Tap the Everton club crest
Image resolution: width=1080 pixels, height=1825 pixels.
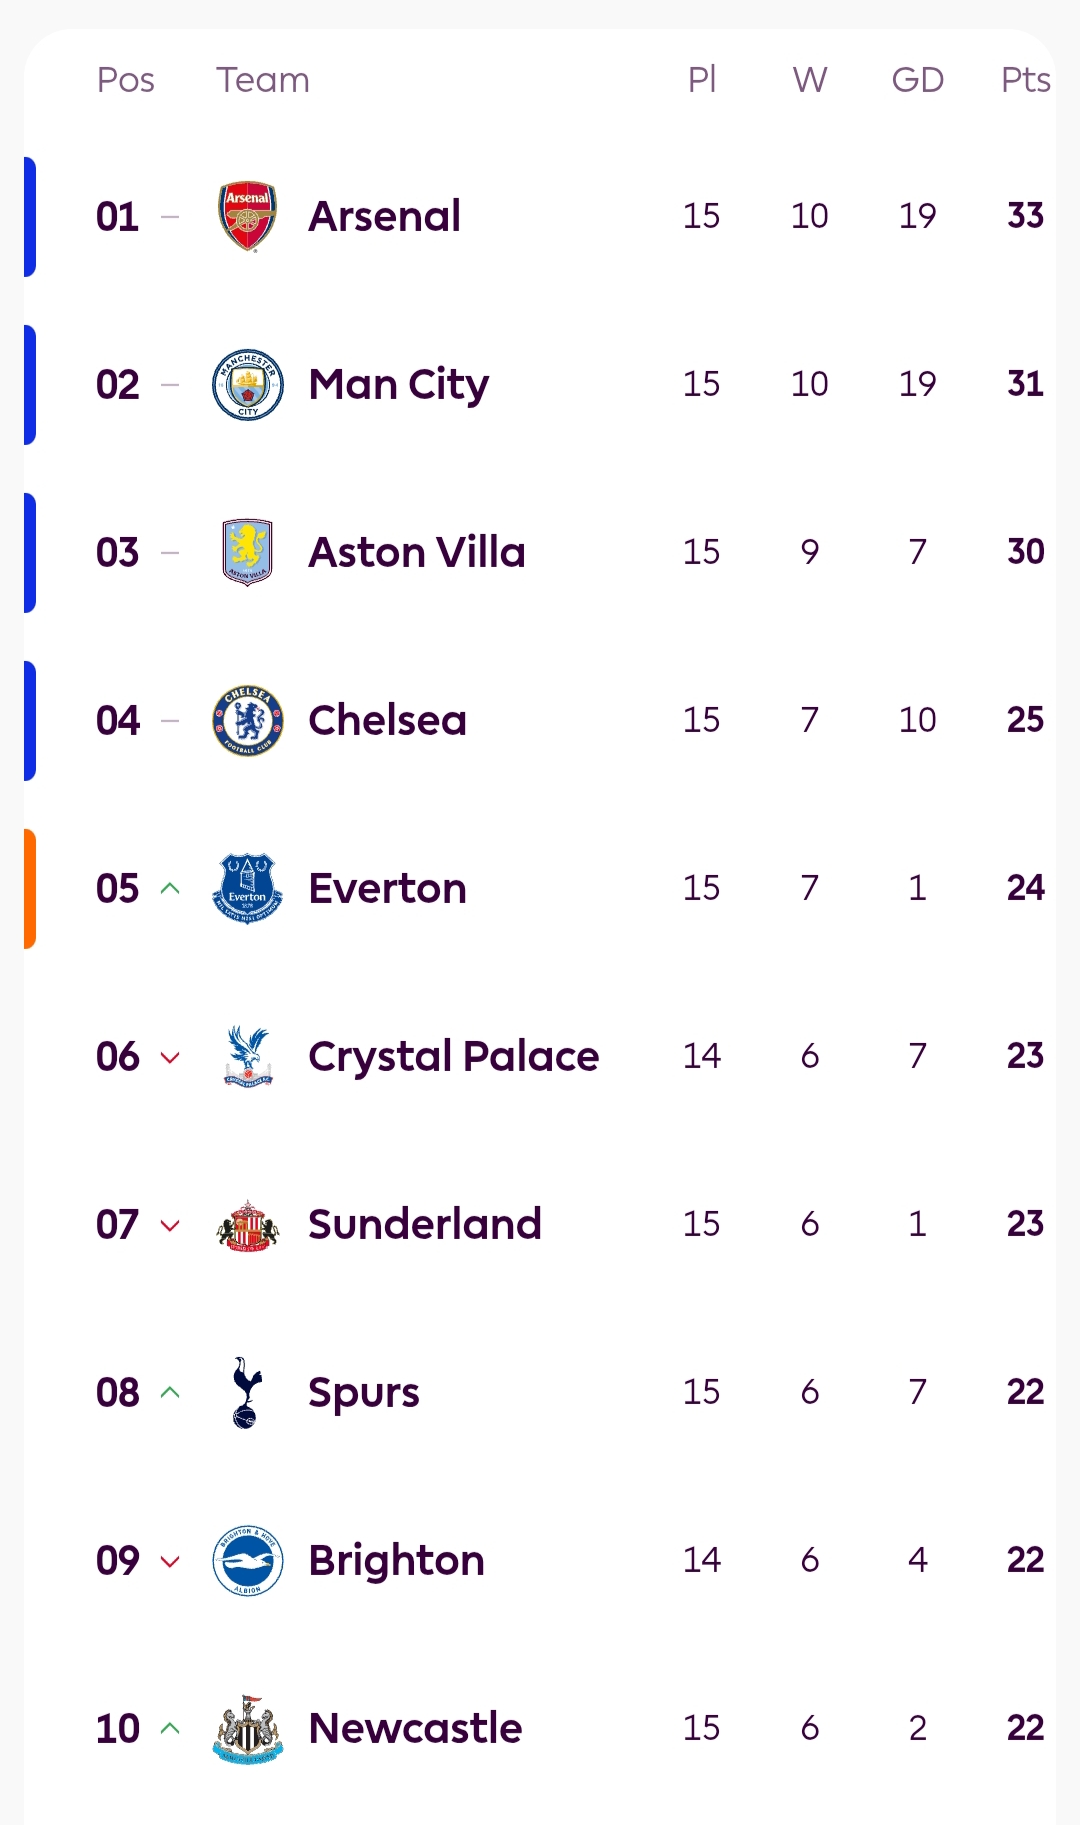[x=247, y=888]
